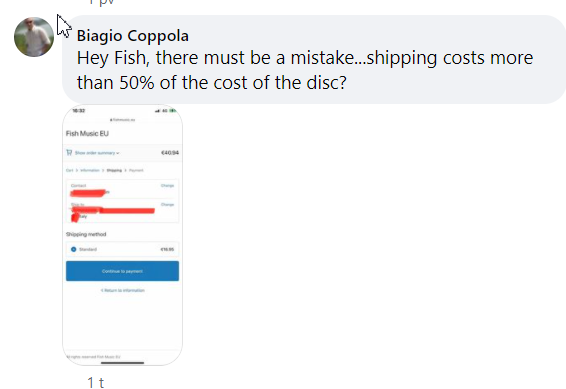Click Change link beside Contact
566x389 pixels.
coord(167,185)
